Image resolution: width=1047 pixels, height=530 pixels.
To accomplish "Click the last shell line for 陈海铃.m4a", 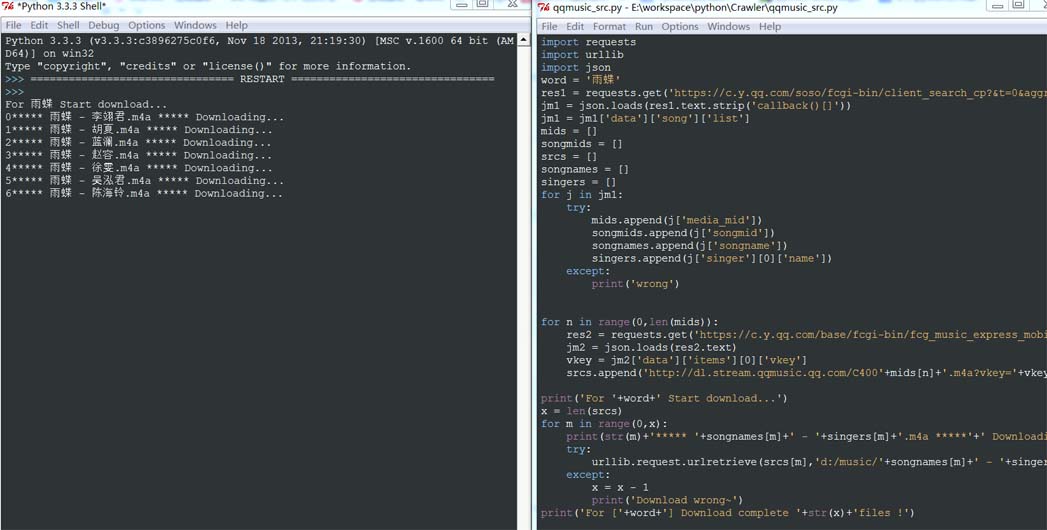I will coord(144,194).
